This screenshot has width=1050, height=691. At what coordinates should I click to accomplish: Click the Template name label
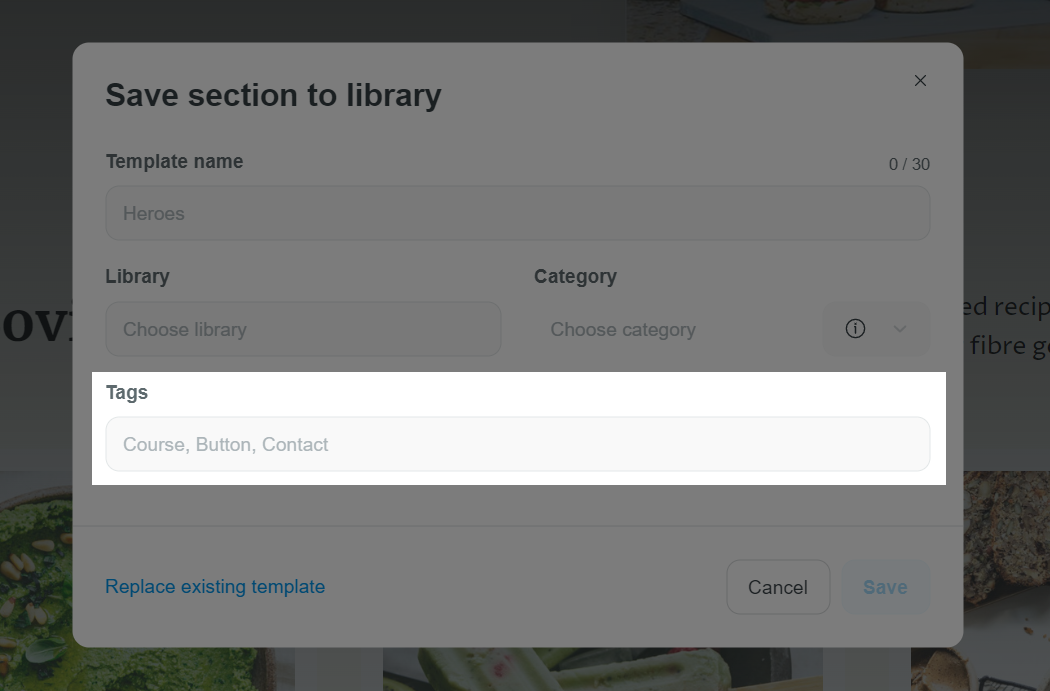tap(174, 161)
